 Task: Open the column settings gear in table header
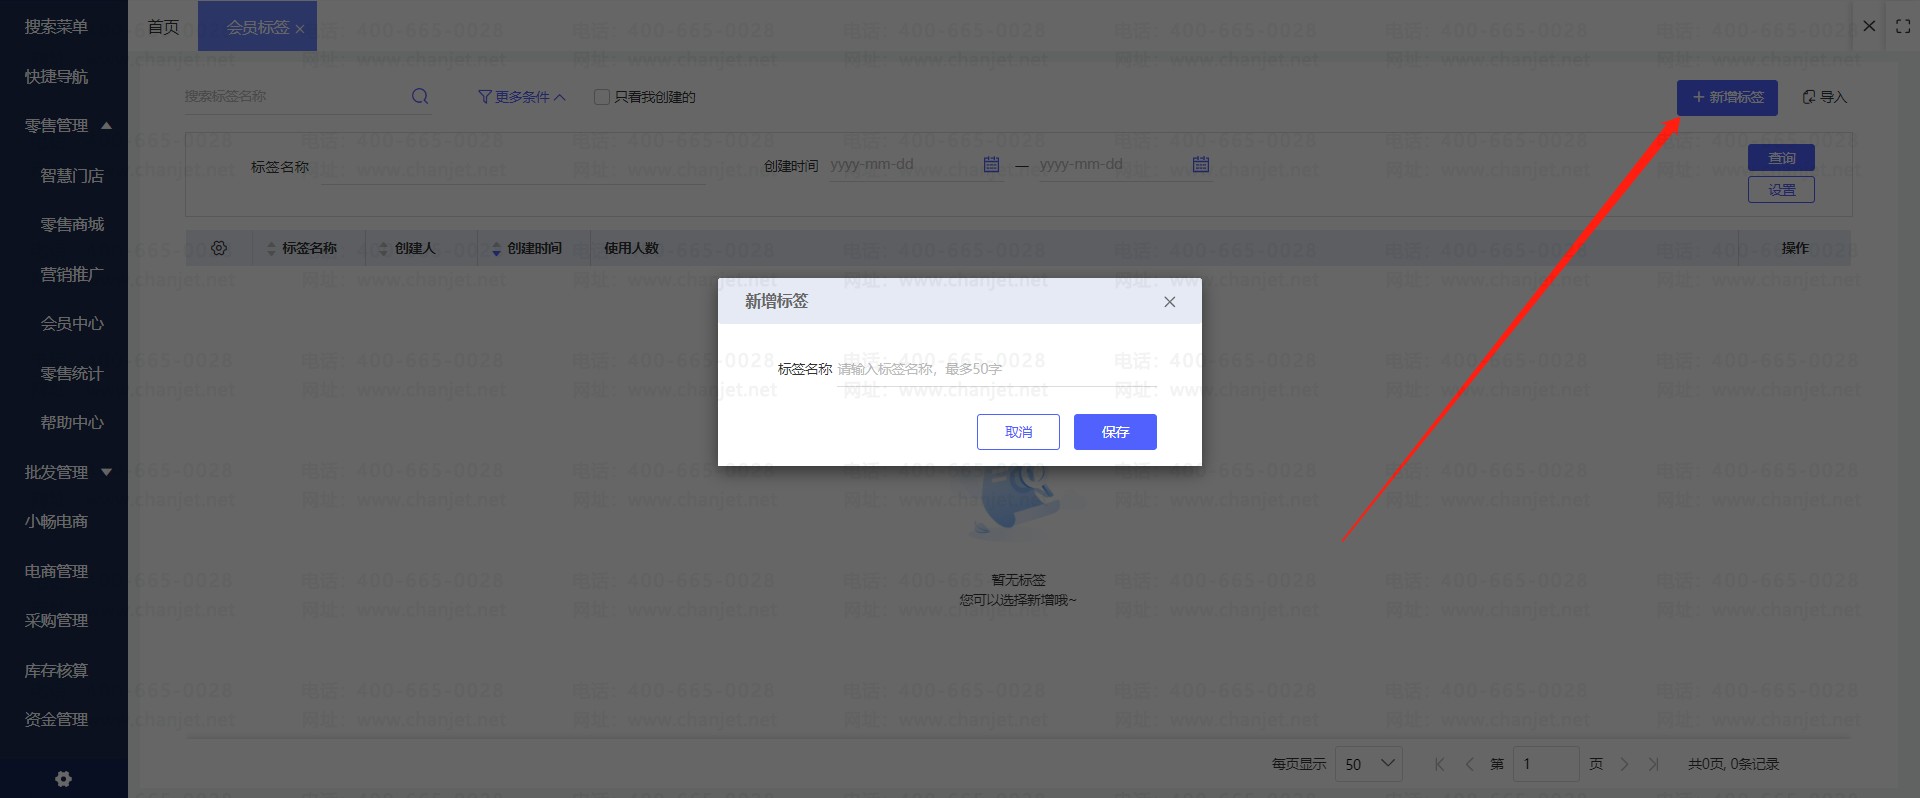coord(219,248)
